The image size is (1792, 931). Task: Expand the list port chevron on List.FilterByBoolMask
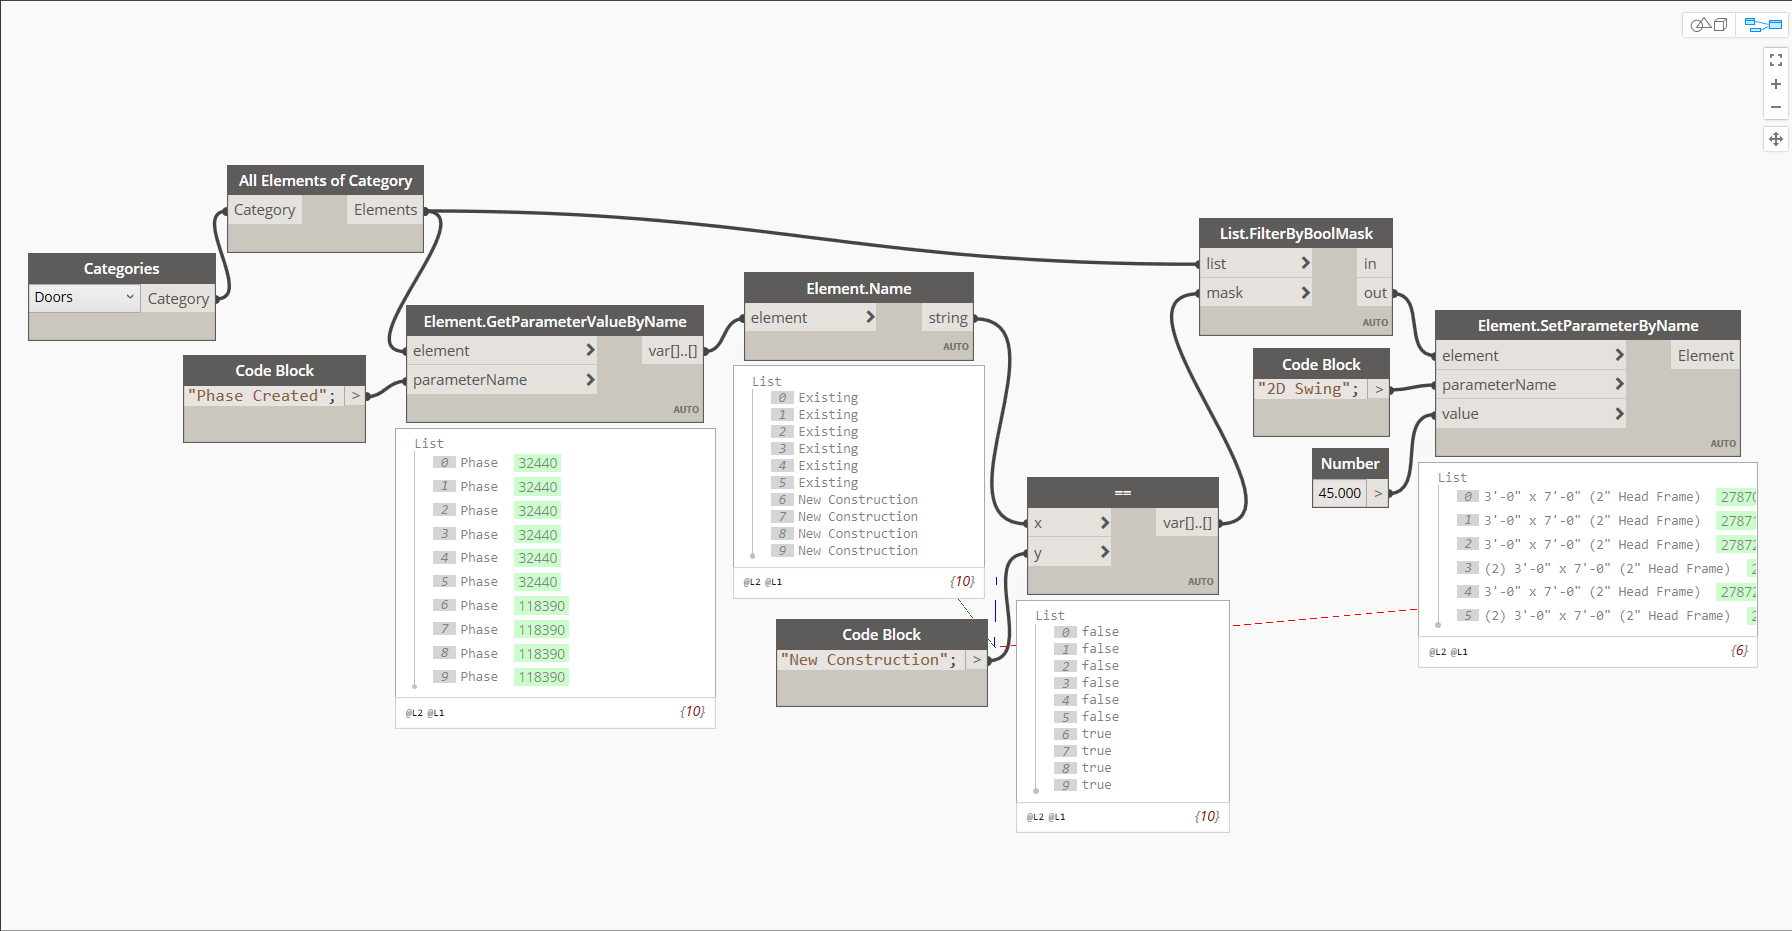pos(1305,263)
